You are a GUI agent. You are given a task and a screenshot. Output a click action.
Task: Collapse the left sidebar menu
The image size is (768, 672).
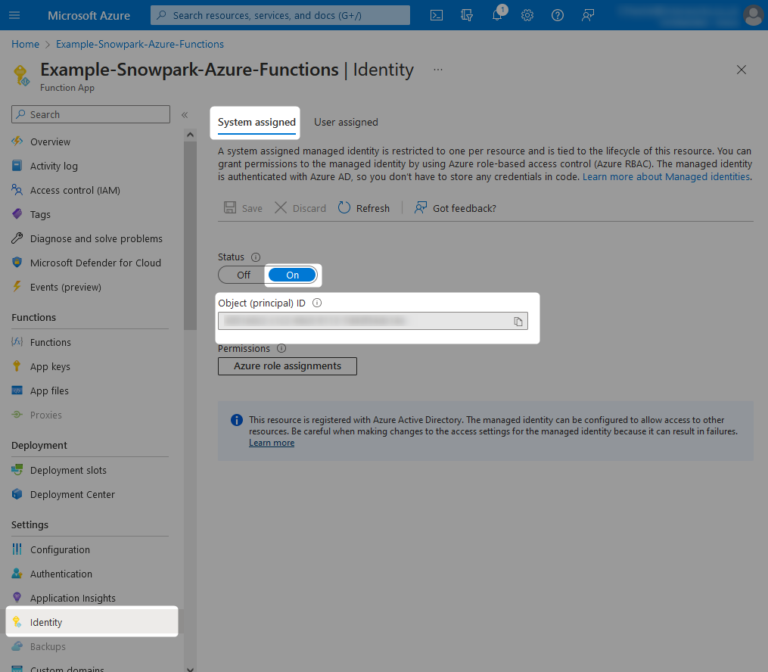pos(185,115)
